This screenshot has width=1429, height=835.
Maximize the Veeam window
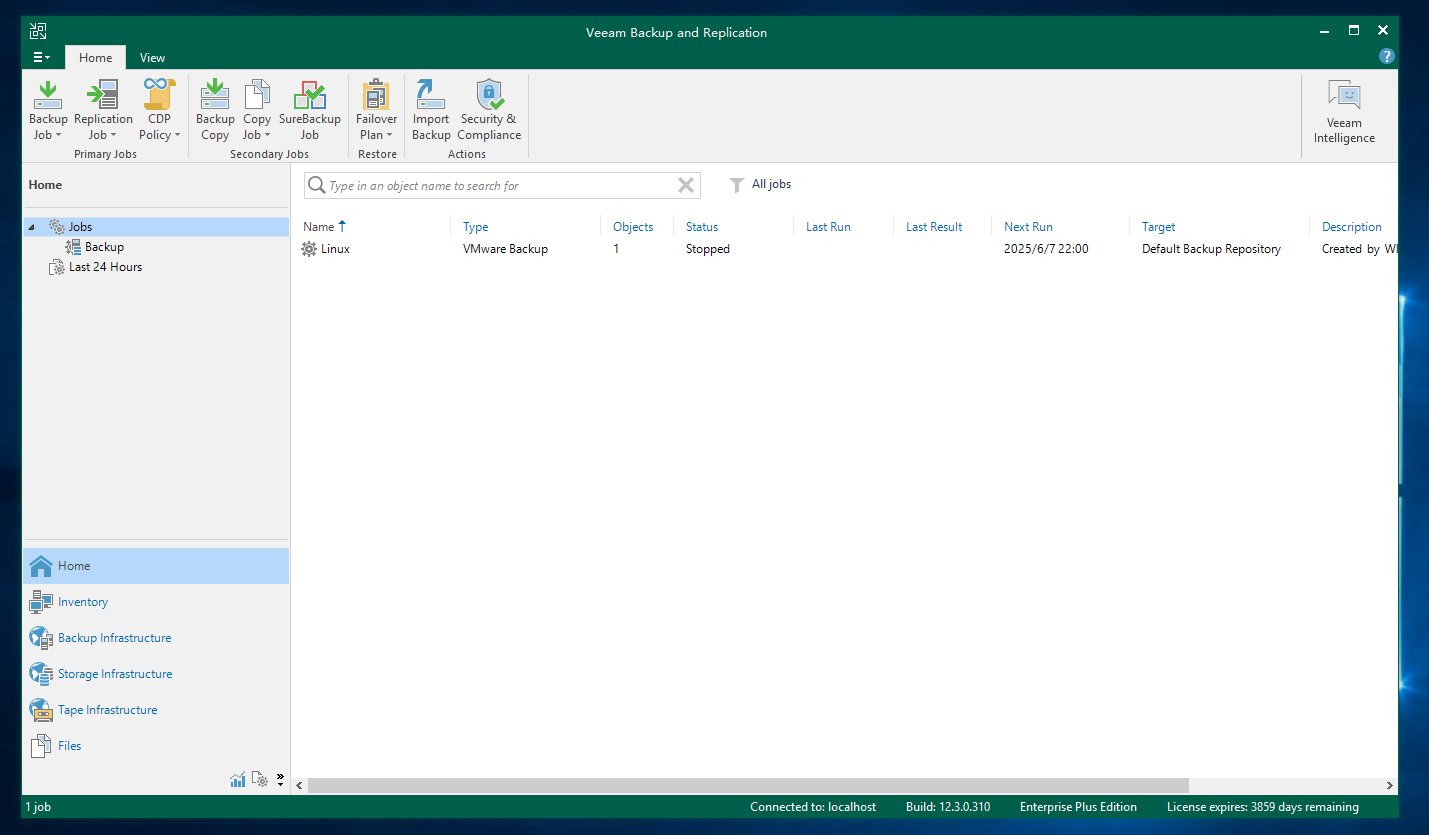[1354, 31]
